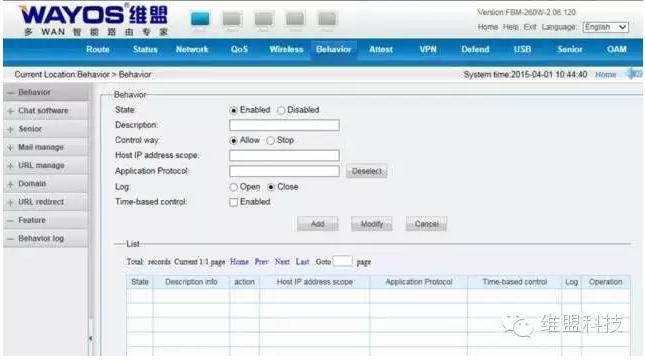Click the third gray port status icon
Viewport: 645px width, 363px height.
(263, 19)
